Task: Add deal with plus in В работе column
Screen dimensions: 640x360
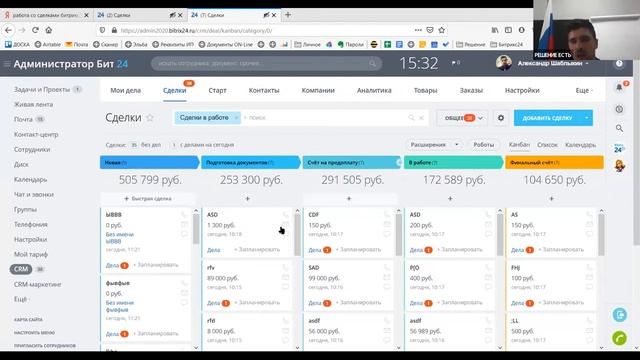Action: [450, 199]
